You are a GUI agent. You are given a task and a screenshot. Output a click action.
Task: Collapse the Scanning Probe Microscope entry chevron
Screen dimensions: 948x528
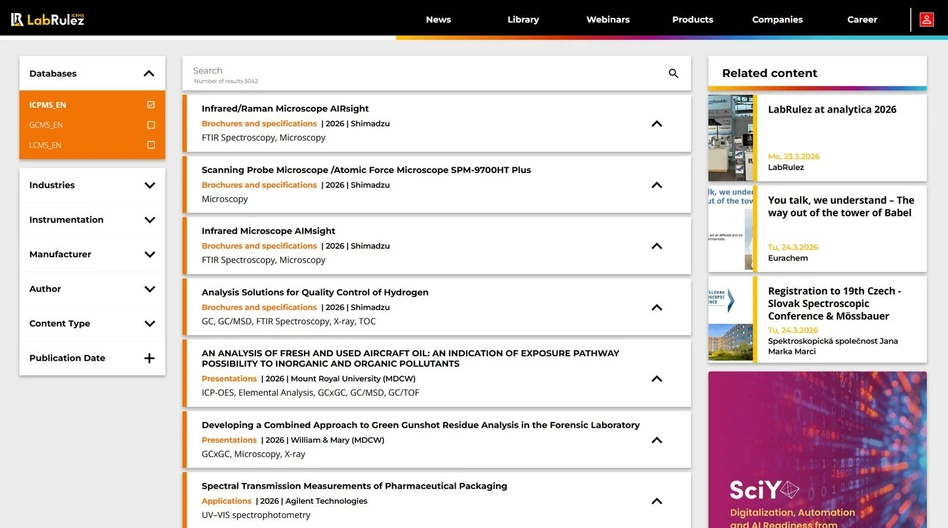click(656, 185)
